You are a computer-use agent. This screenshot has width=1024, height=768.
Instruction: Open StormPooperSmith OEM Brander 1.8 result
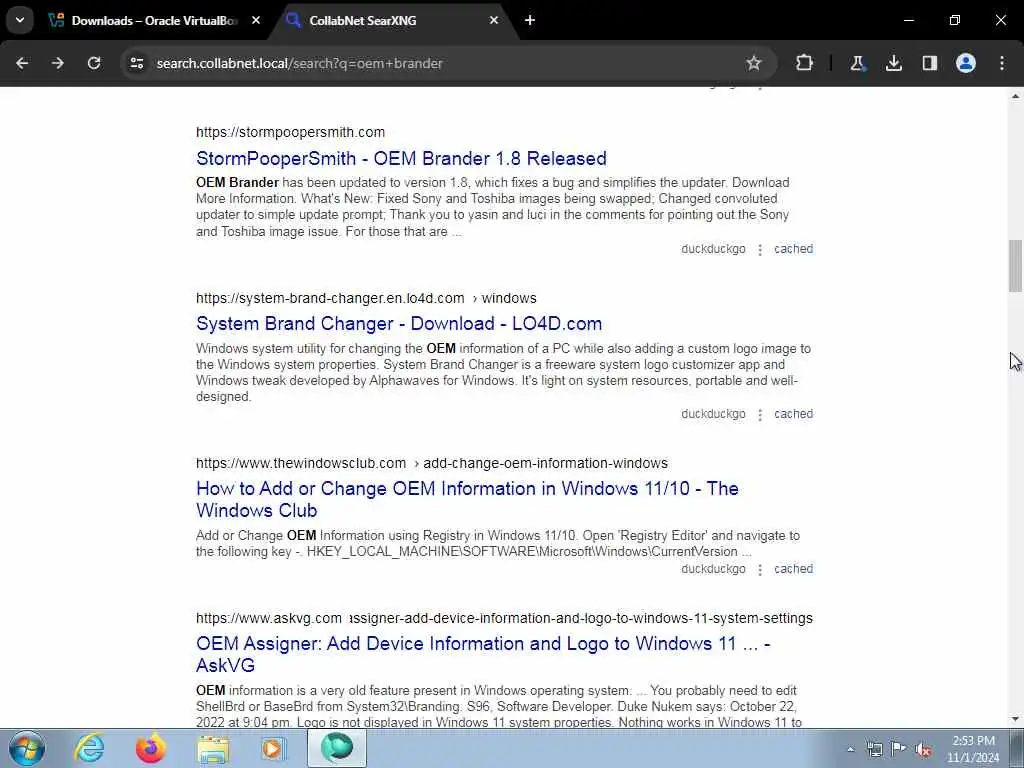pyautogui.click(x=401, y=159)
